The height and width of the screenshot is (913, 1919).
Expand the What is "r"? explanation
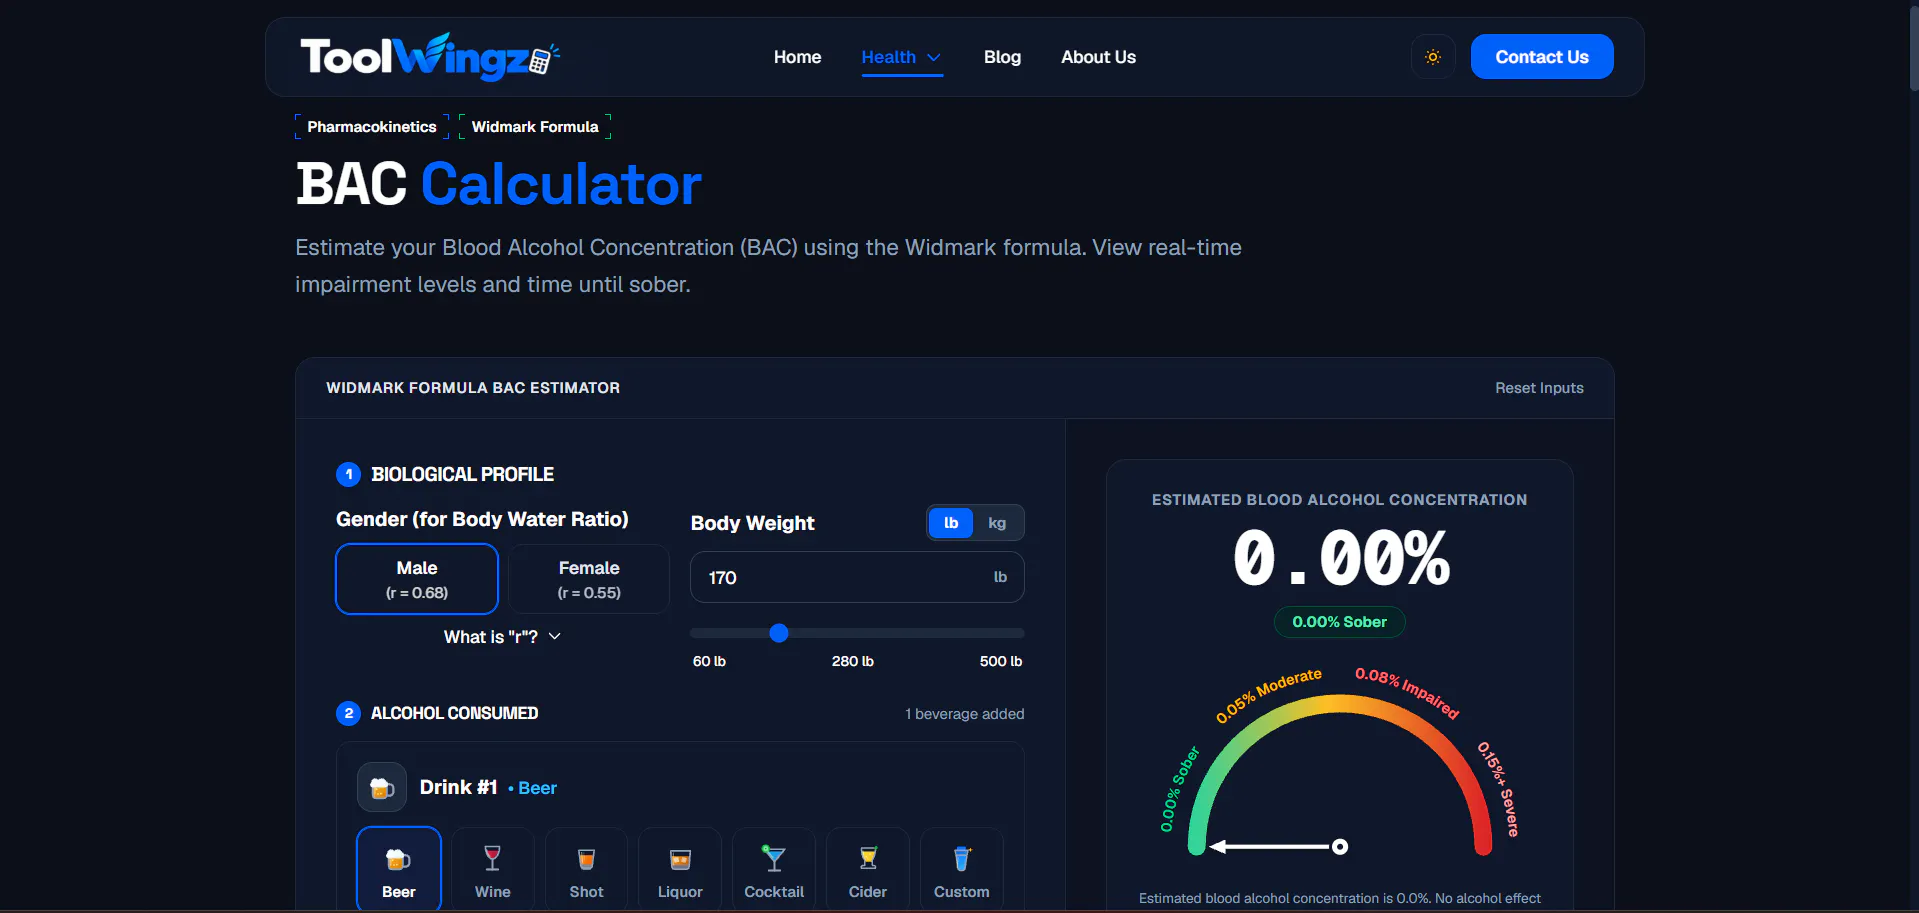502,637
